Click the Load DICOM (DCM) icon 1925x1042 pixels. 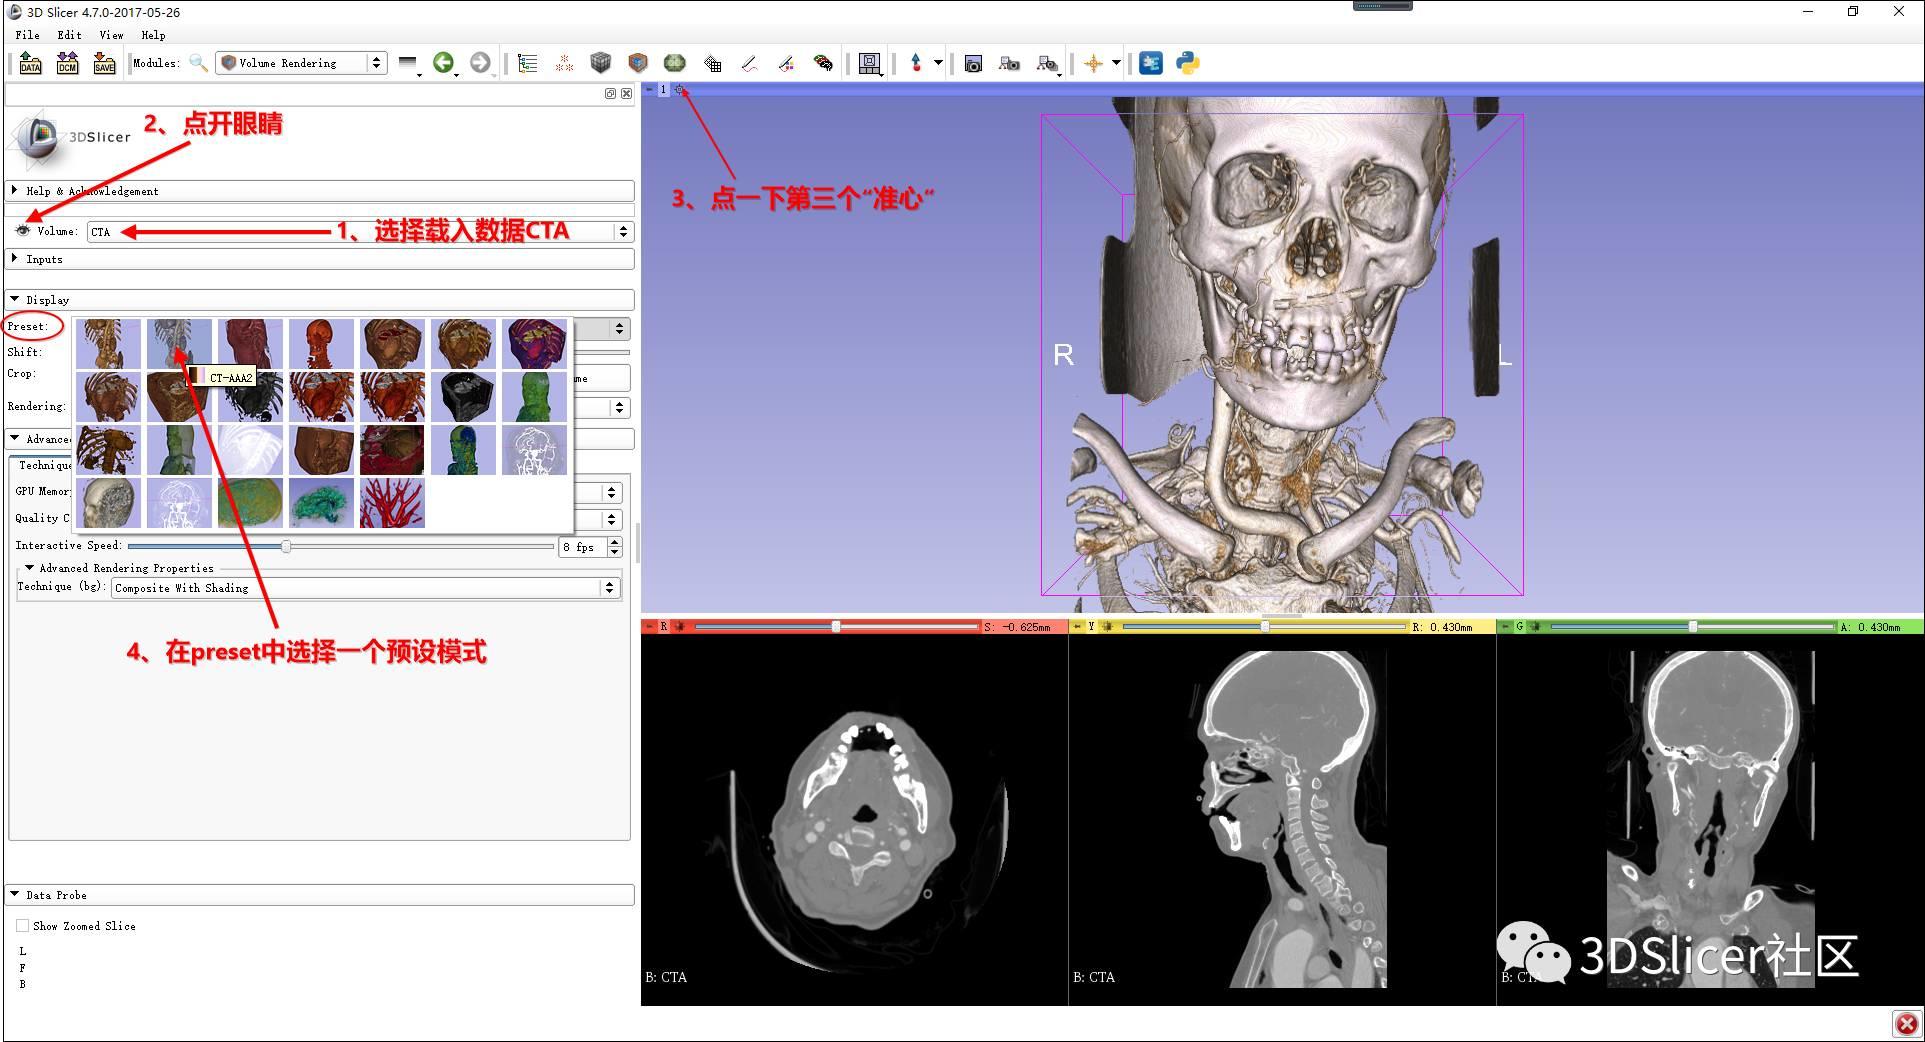click(x=67, y=63)
